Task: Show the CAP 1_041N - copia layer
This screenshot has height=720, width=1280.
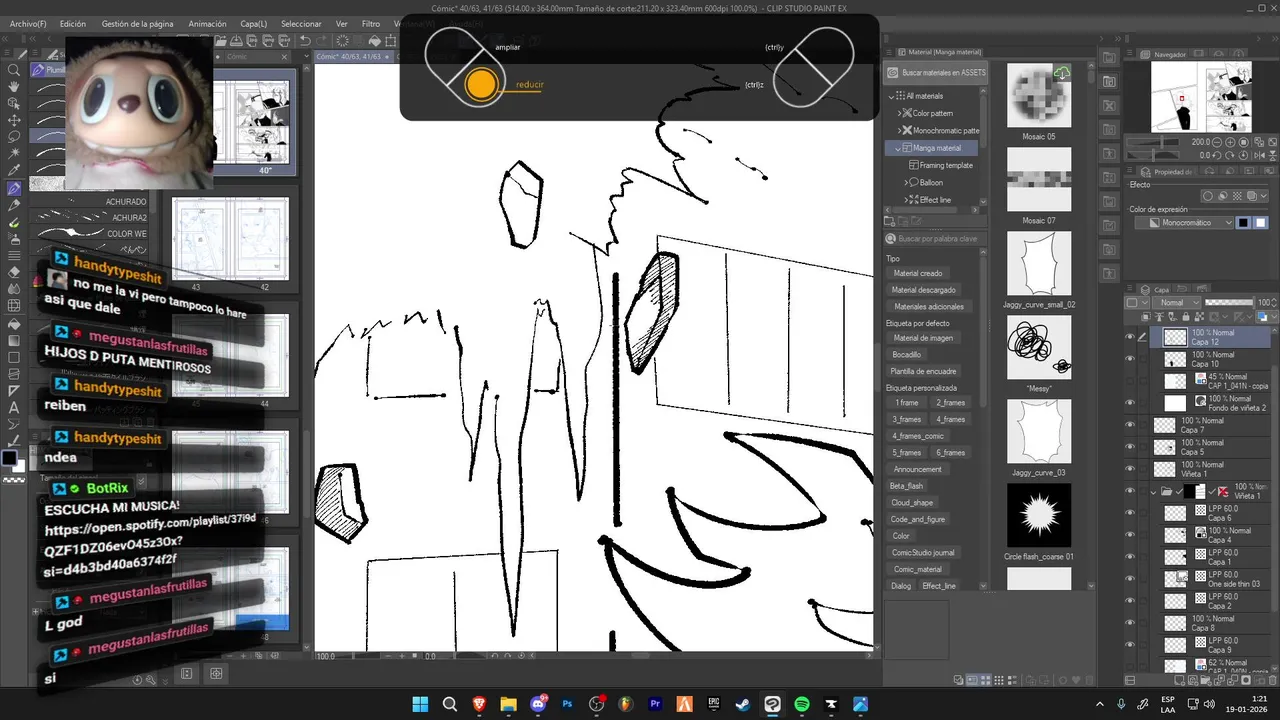Action: click(x=1129, y=381)
